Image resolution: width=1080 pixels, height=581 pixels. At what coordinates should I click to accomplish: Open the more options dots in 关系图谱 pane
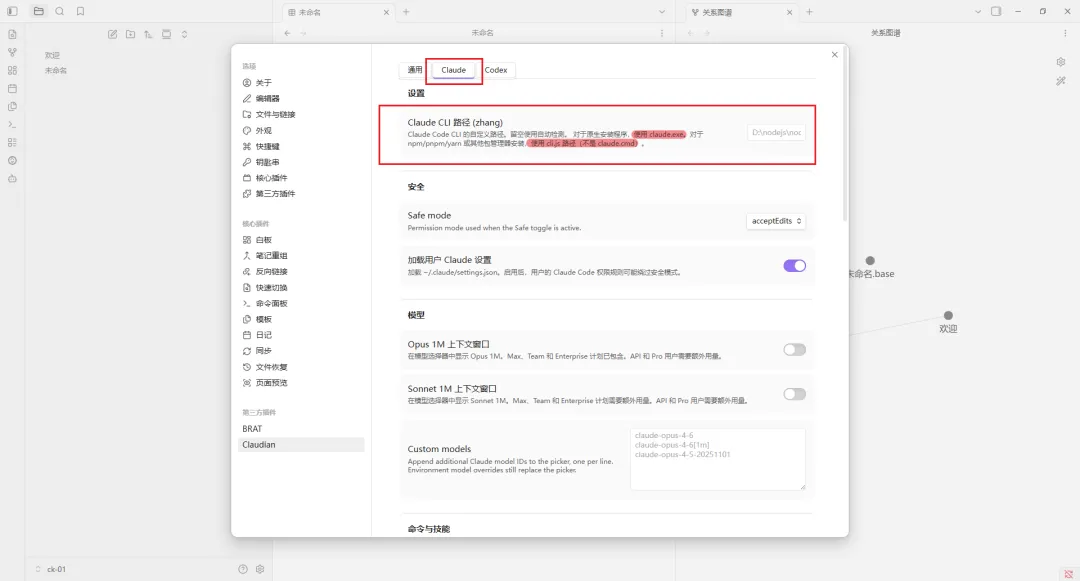click(1066, 33)
